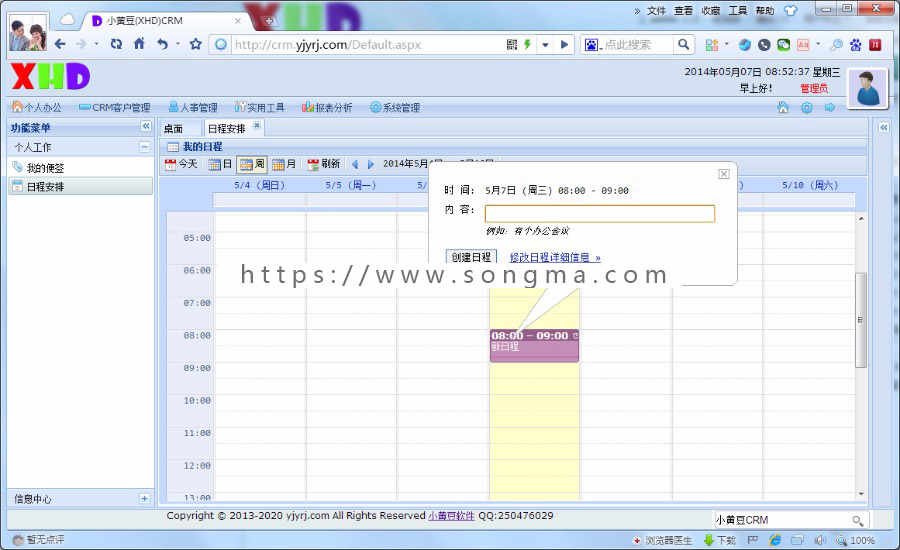This screenshot has height=550, width=900.
Task: Click the blue logout arrow header icon
Action: [x=830, y=107]
